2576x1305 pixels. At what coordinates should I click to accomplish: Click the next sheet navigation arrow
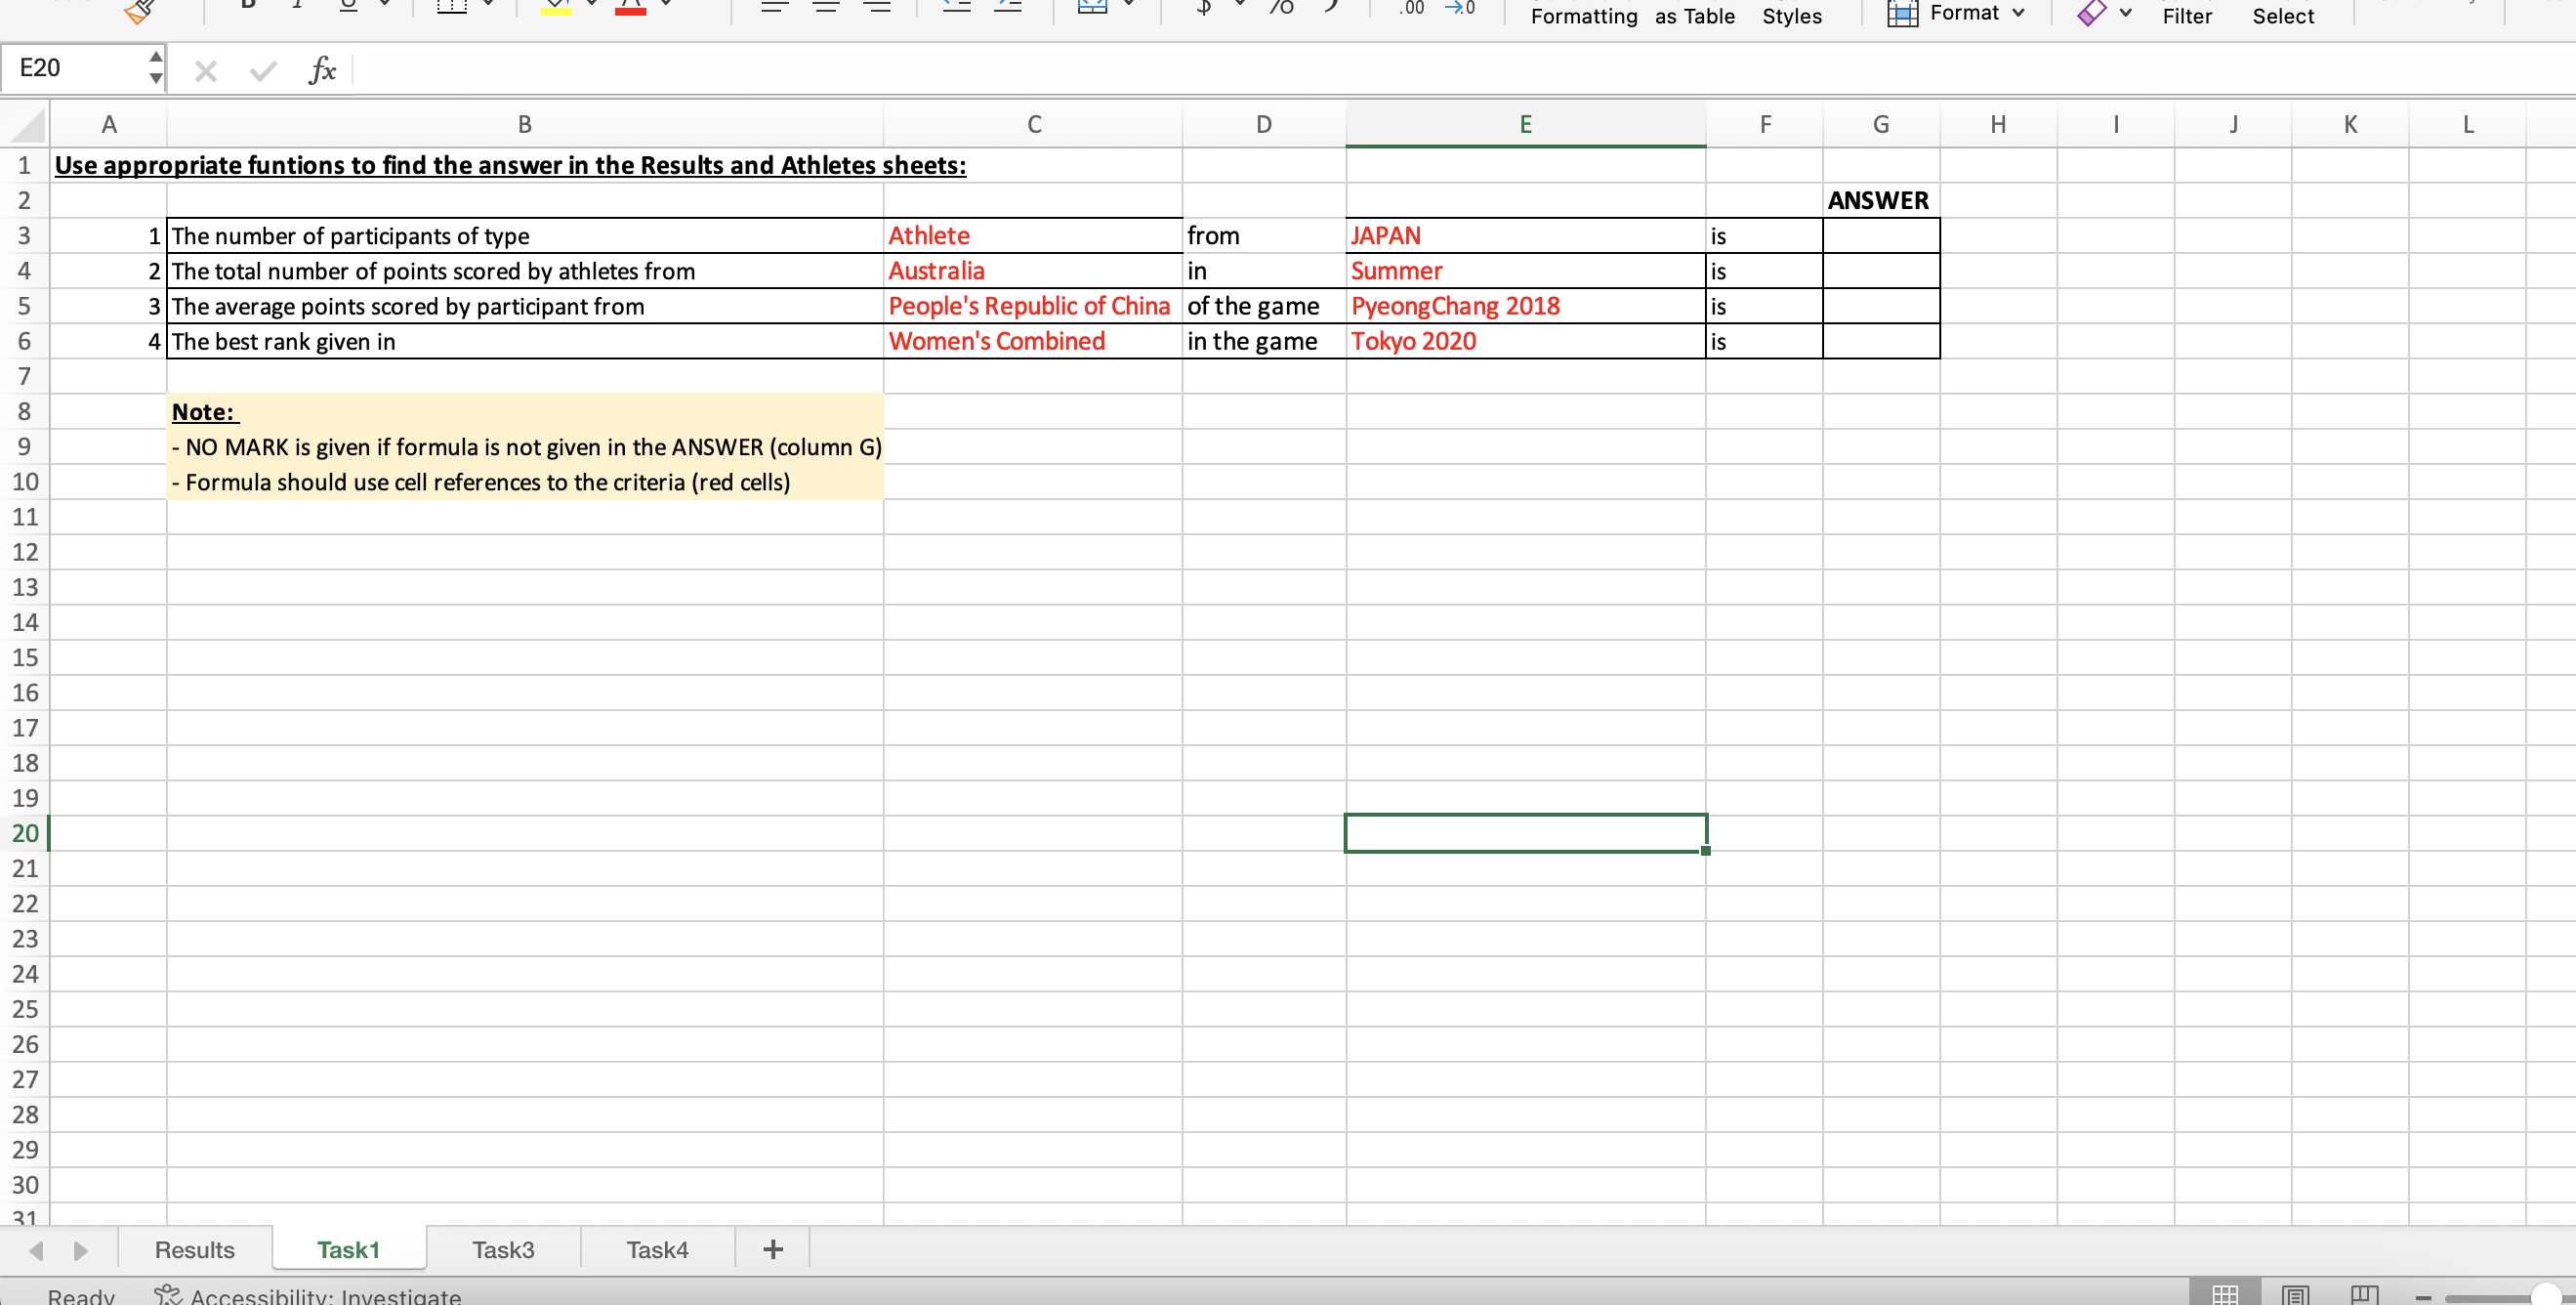[x=81, y=1250]
